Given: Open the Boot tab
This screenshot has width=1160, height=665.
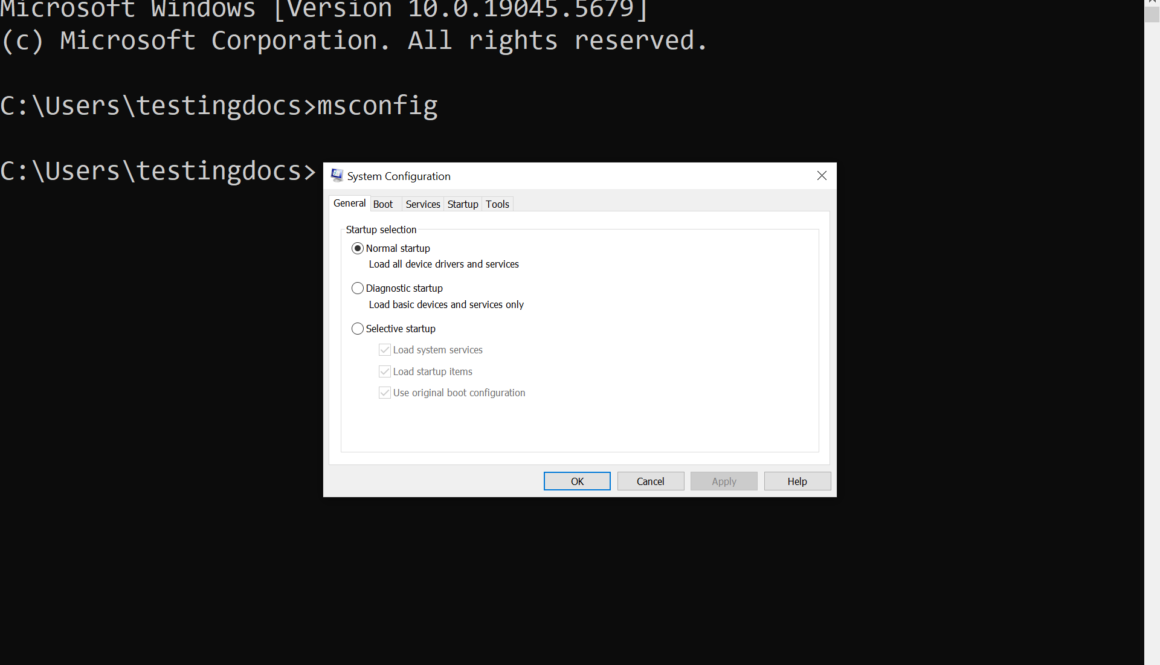Looking at the screenshot, I should coord(383,204).
